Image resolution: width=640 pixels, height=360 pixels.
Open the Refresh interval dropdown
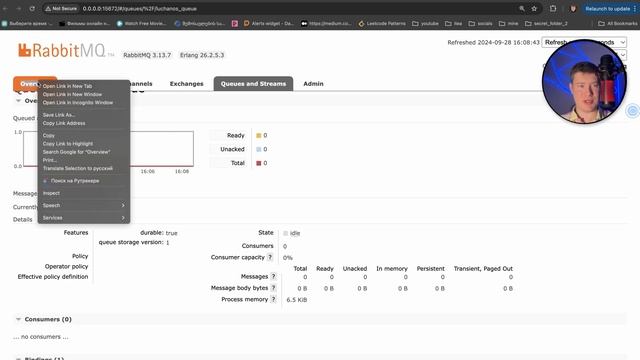[584, 42]
